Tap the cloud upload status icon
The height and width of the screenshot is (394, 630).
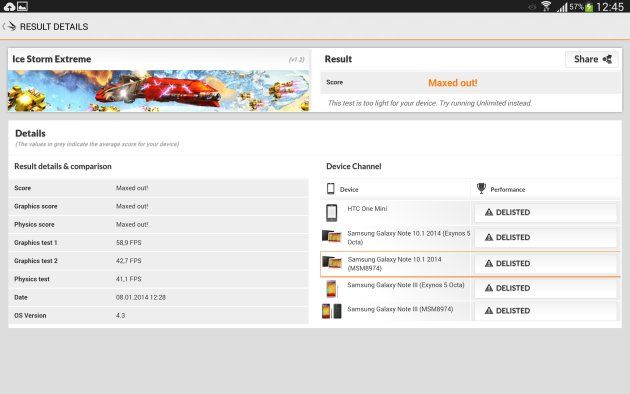[x=9, y=6]
